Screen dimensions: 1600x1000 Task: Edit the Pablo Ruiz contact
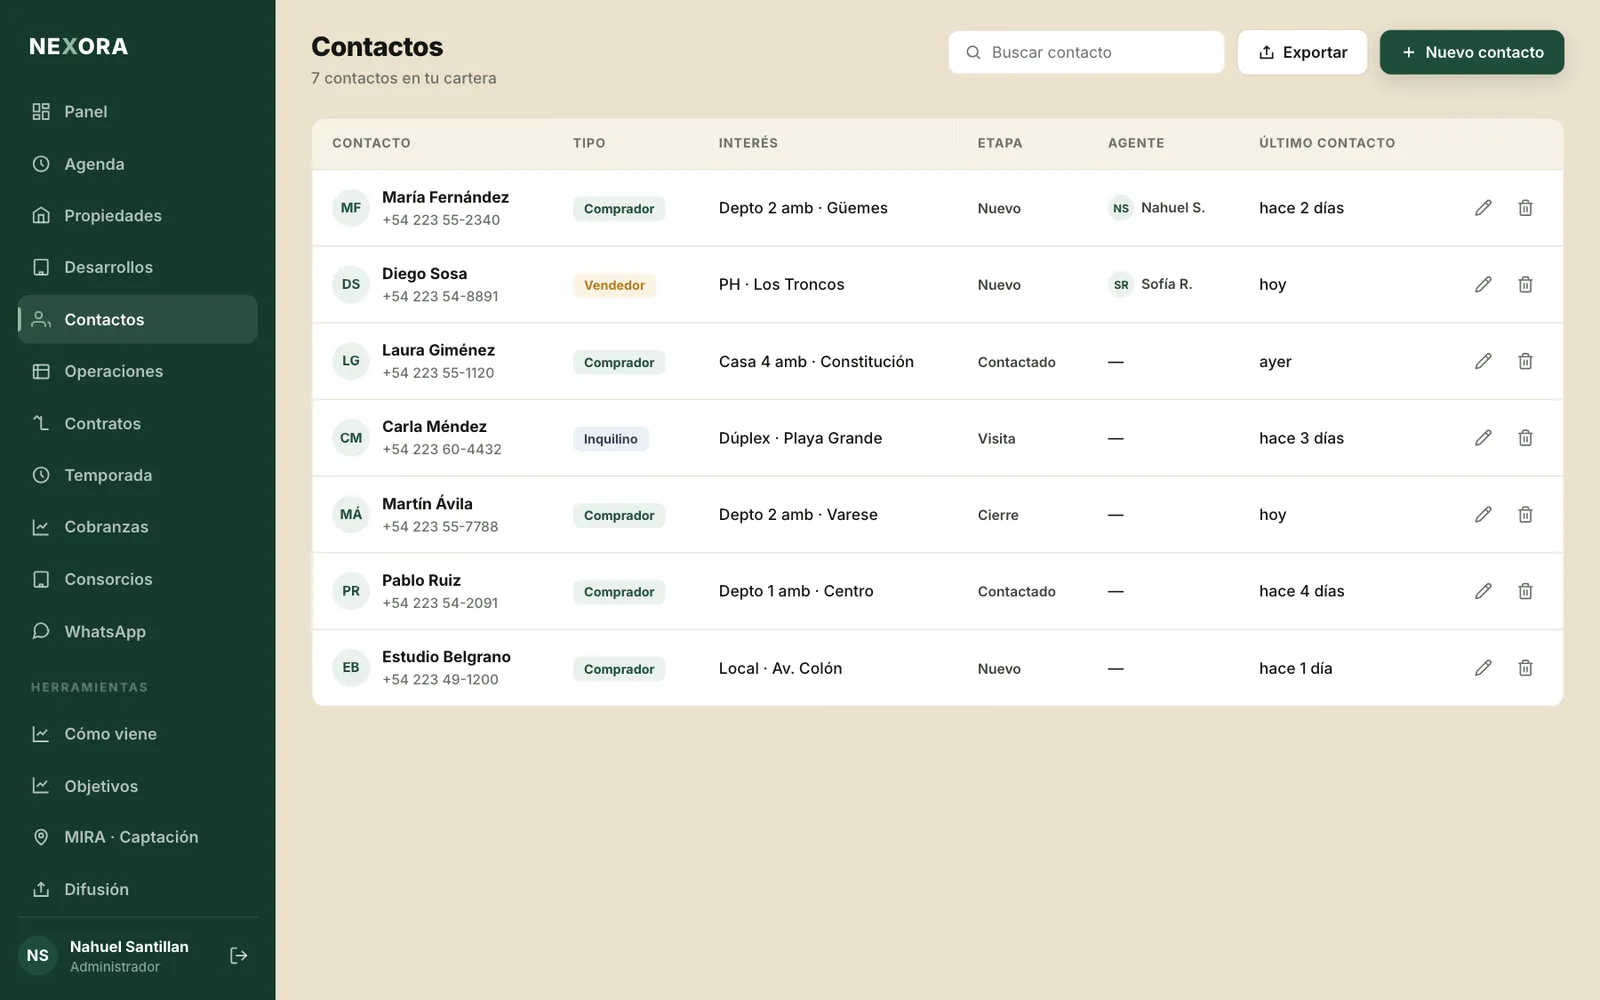coord(1483,591)
